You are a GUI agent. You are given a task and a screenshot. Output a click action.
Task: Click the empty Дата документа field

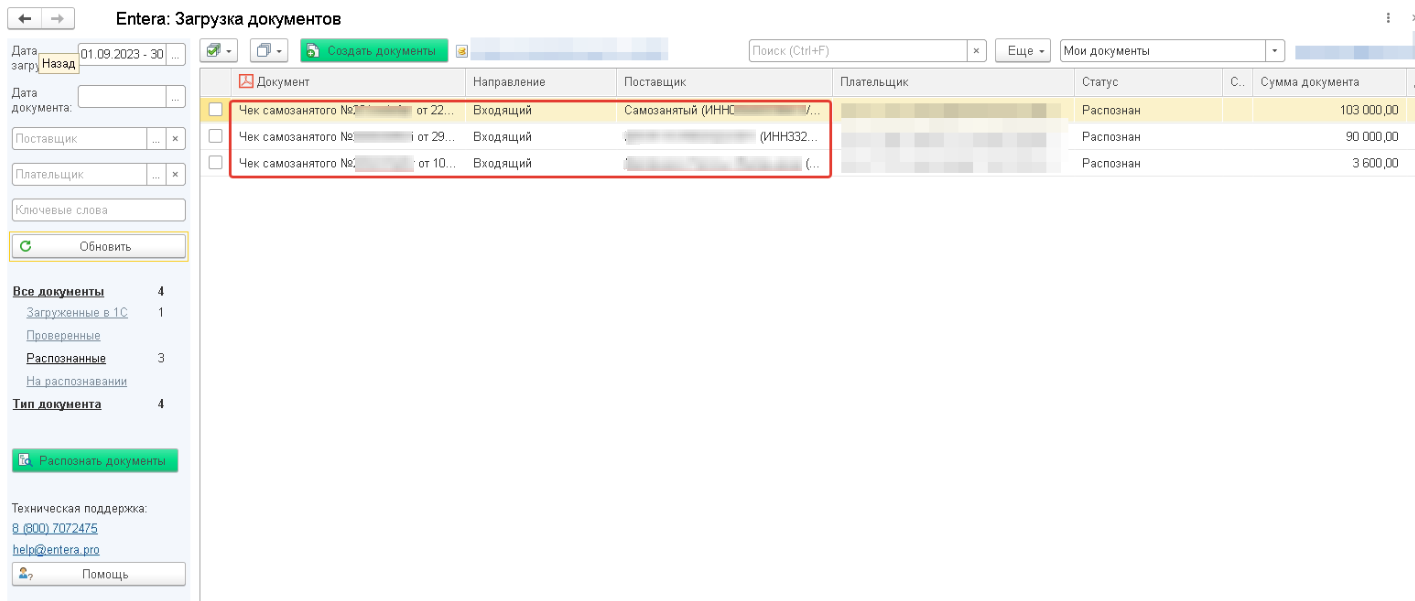click(x=122, y=97)
